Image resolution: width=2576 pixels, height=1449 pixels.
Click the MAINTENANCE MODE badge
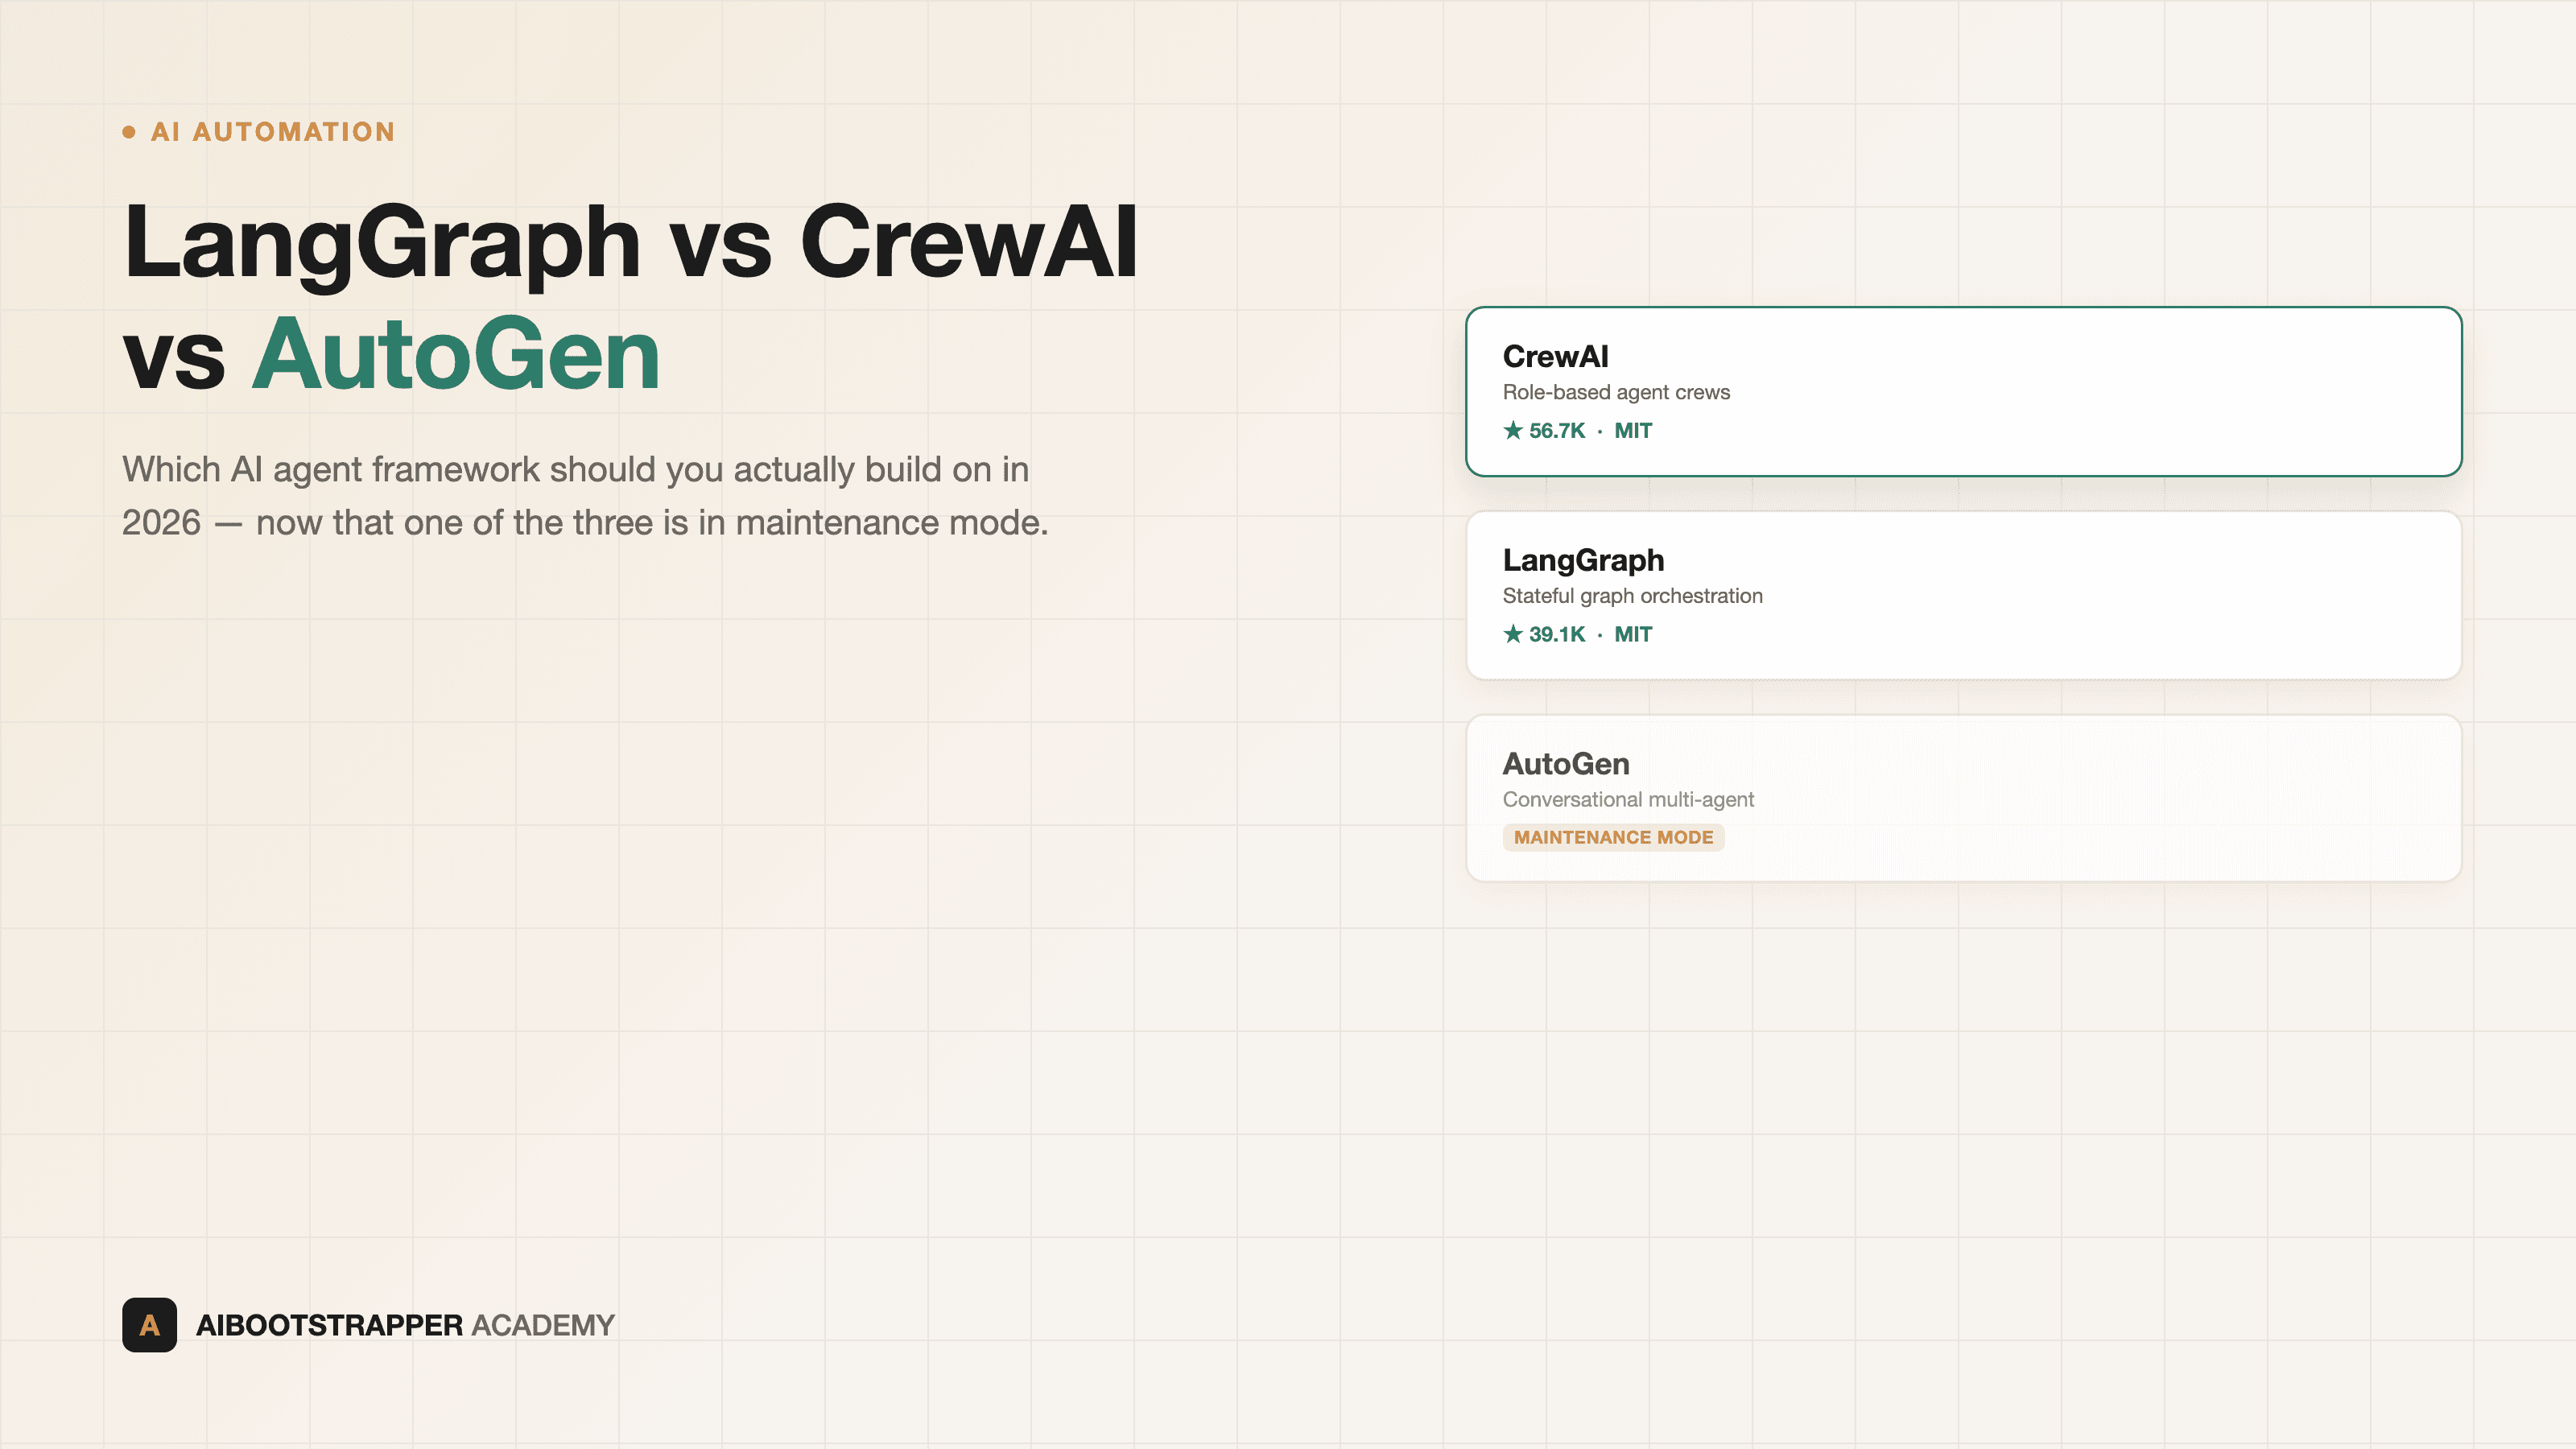(1613, 837)
